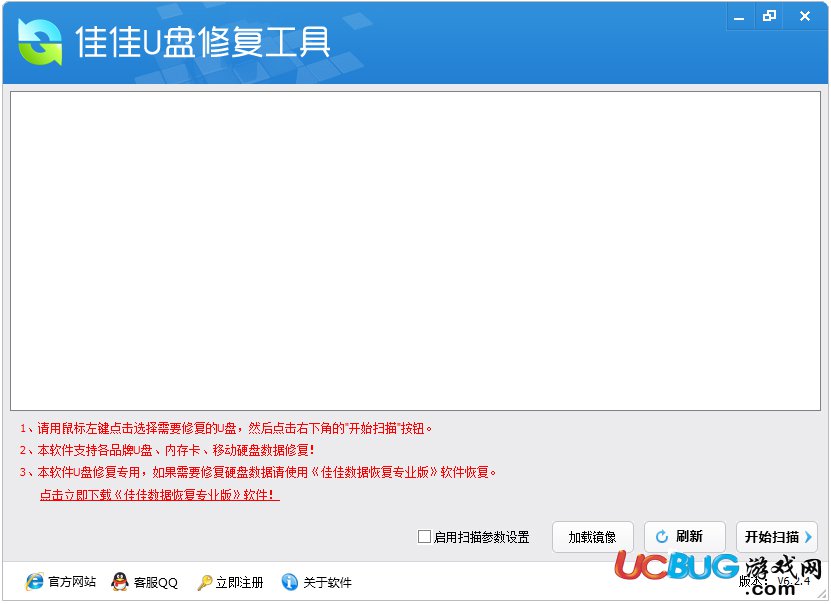This screenshot has height=604, width=831.
Task: Minimize the window
Action: click(739, 17)
